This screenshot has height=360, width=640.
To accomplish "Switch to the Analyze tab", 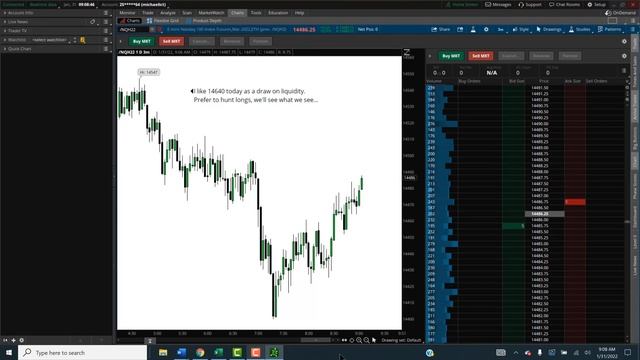I will (168, 13).
